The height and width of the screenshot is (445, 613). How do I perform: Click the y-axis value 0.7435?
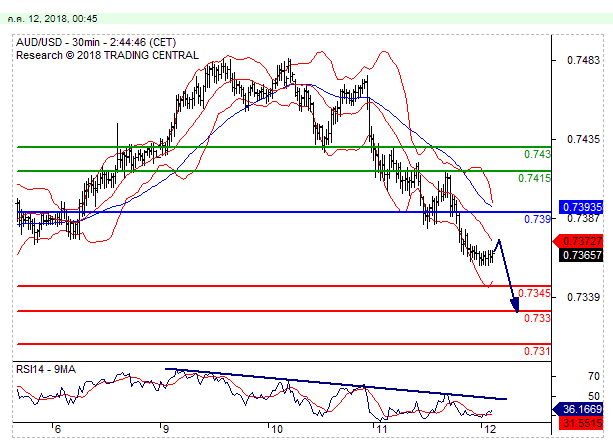pos(583,139)
